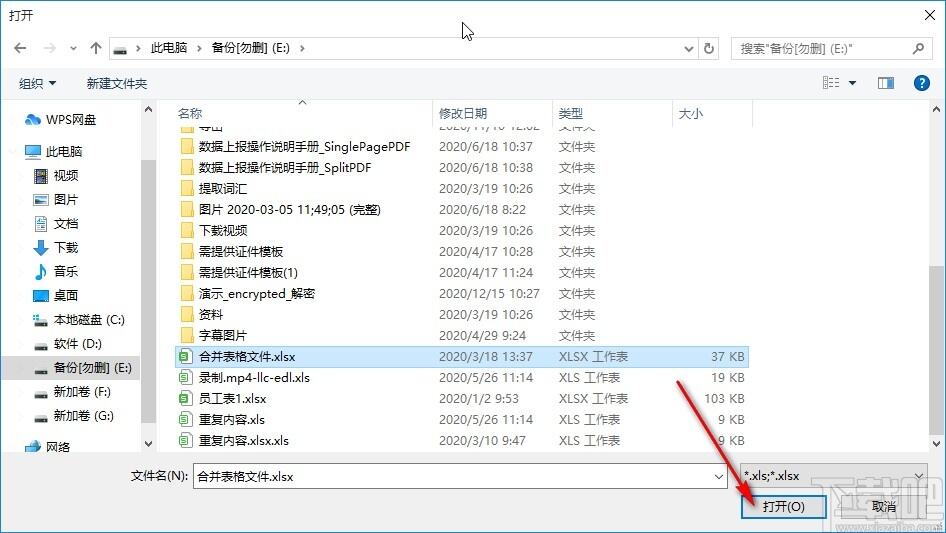Viewport: 946px width, 533px height.
Task: Expand the 文件名 combo box dropdown
Action: tap(719, 476)
